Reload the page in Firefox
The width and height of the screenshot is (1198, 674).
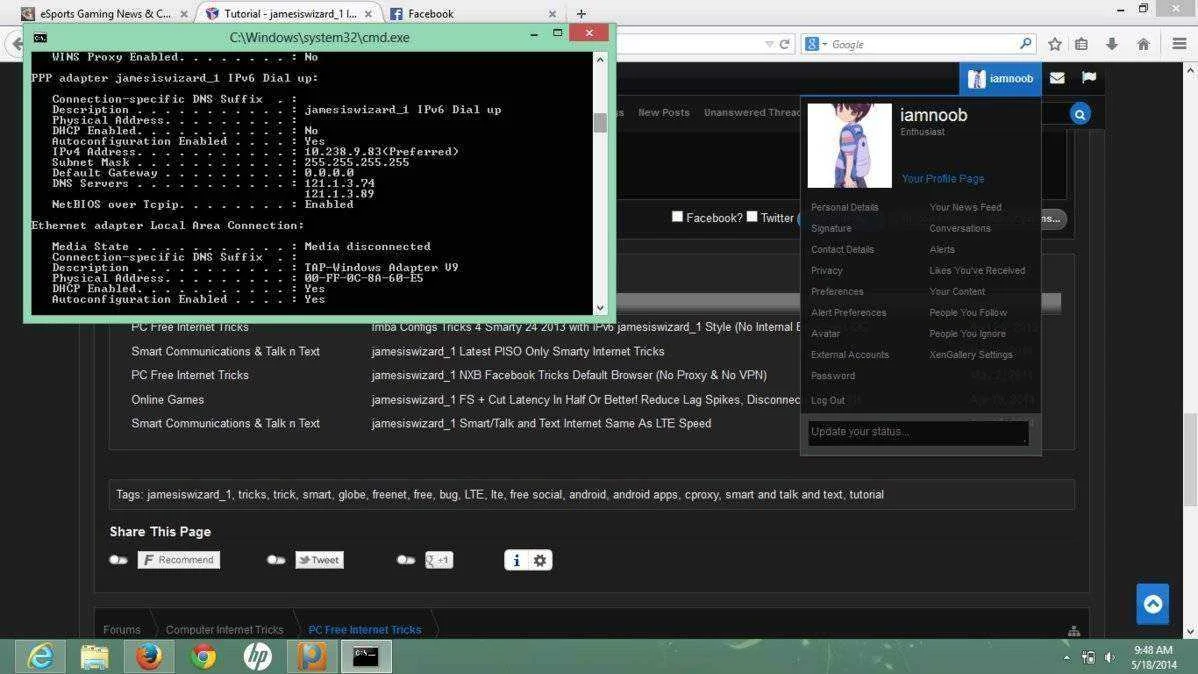[784, 44]
